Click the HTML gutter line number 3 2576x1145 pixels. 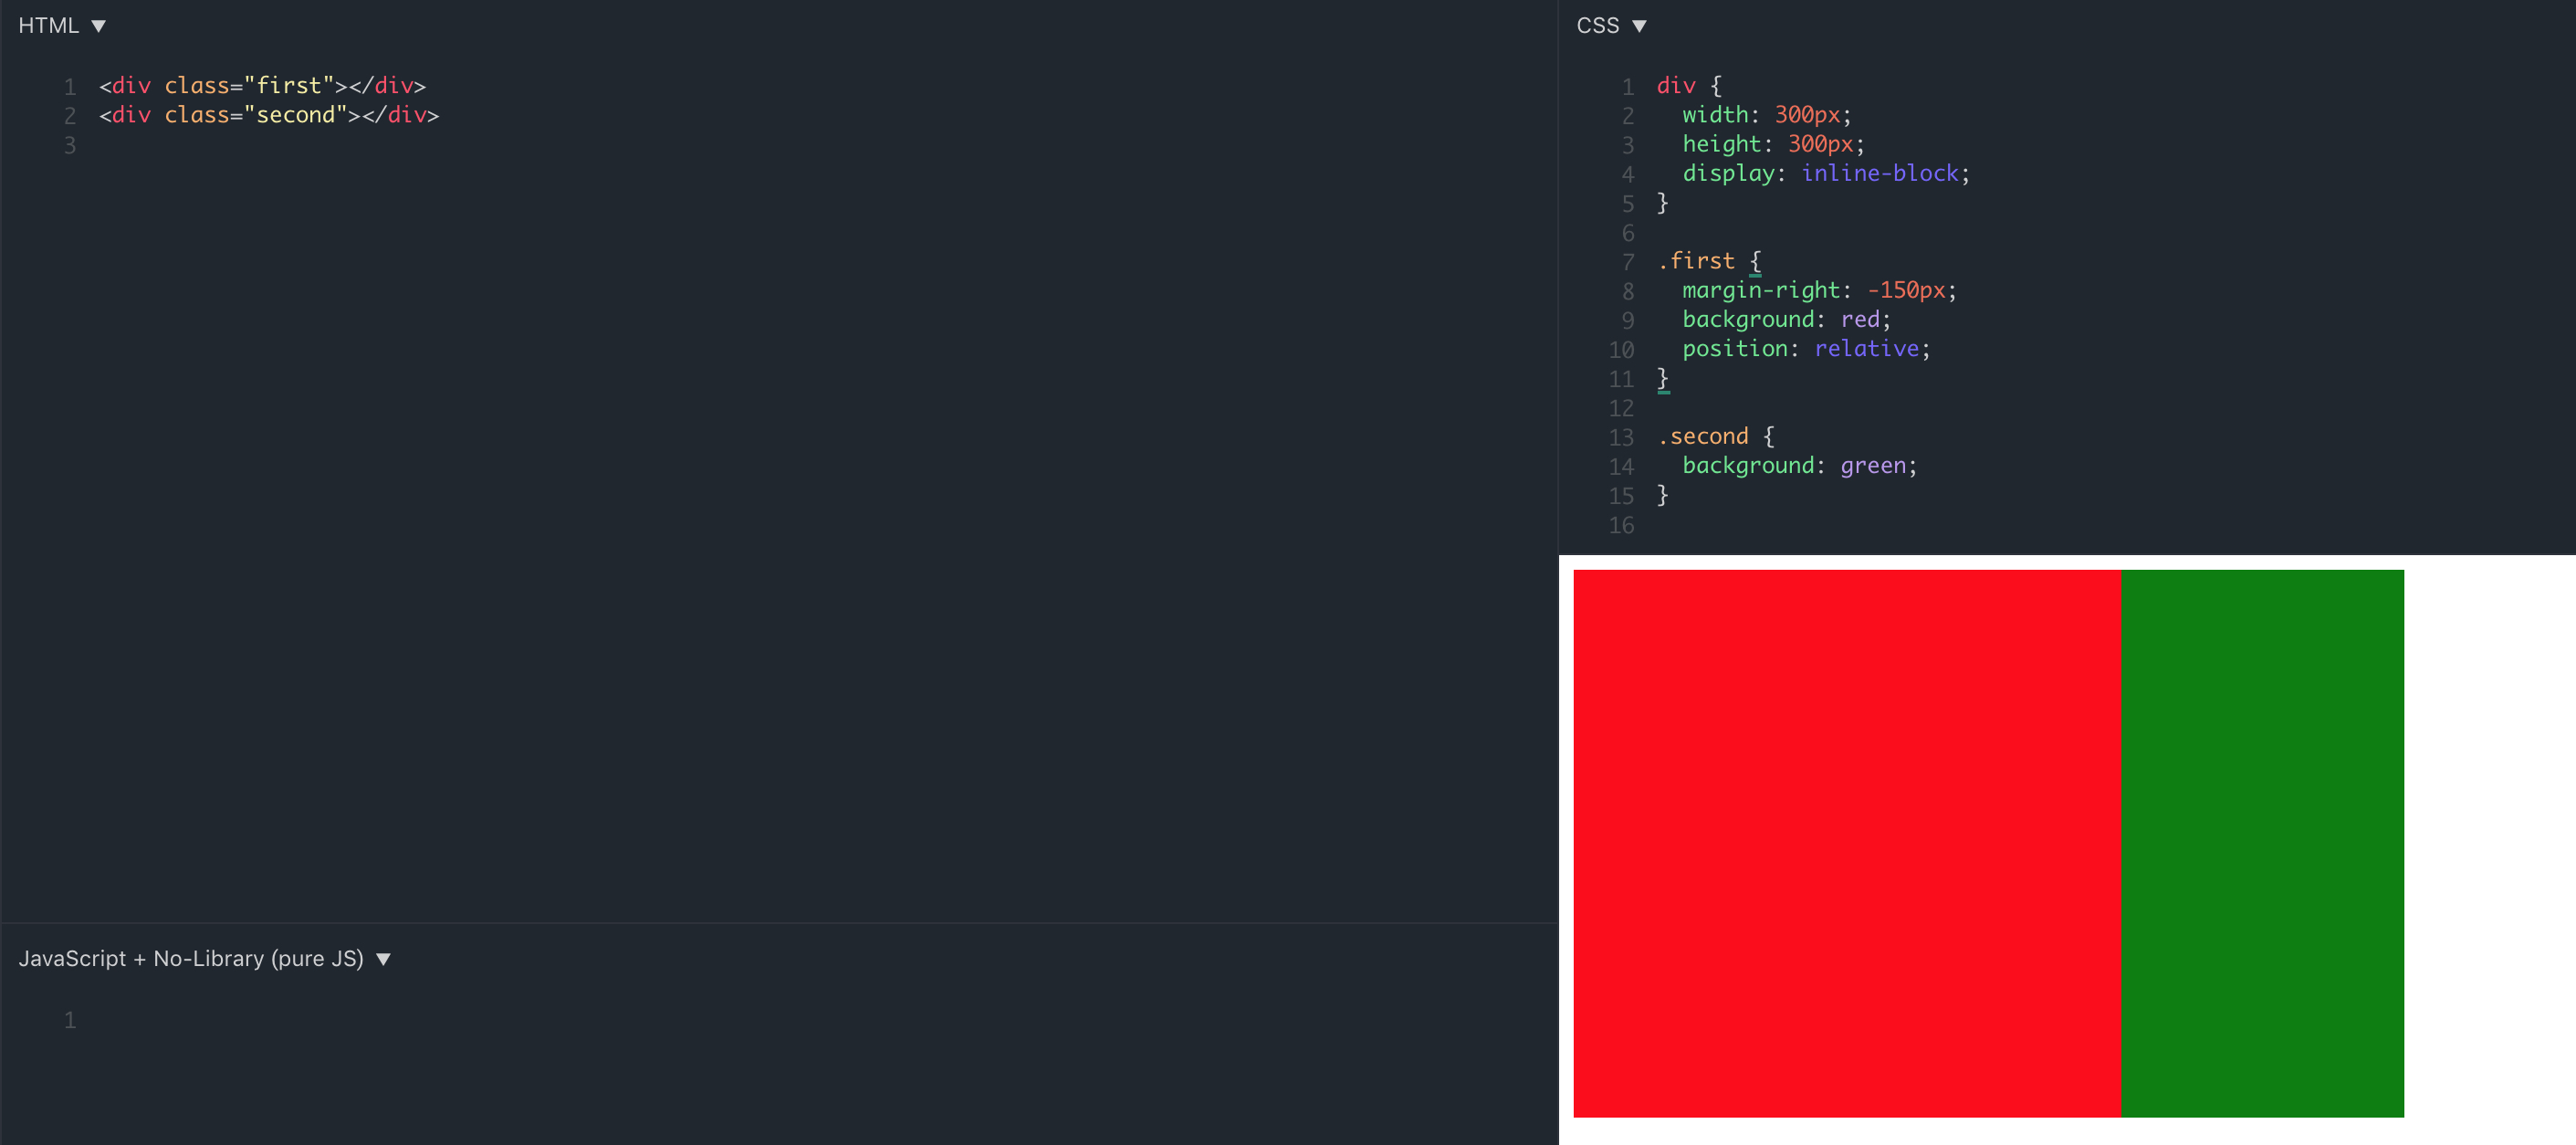[x=70, y=146]
